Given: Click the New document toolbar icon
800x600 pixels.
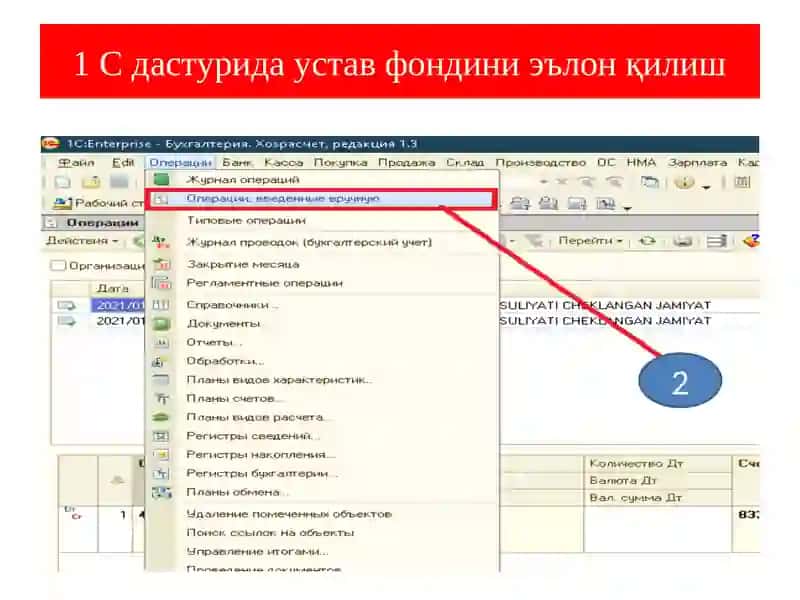Looking at the screenshot, I should click(63, 182).
